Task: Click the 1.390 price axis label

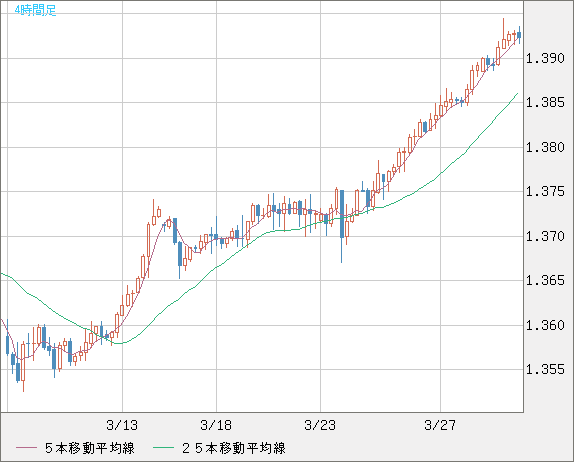Action: point(545,58)
